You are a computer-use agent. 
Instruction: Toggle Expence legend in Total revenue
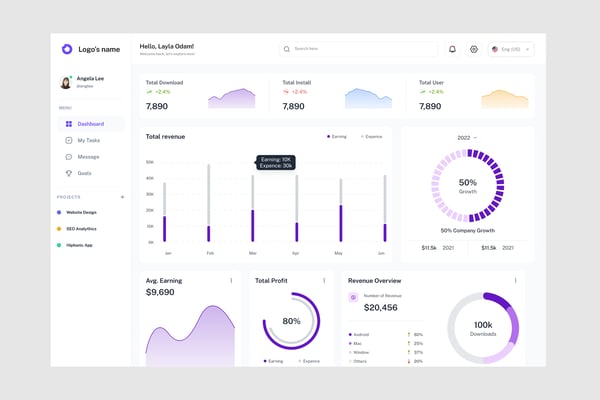tap(371, 137)
